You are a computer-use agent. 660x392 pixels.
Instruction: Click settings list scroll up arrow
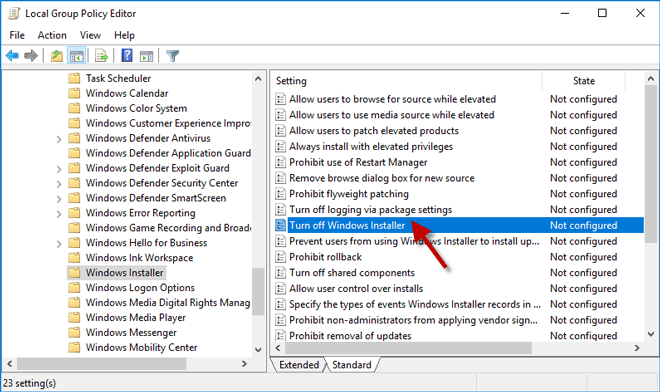[651, 79]
